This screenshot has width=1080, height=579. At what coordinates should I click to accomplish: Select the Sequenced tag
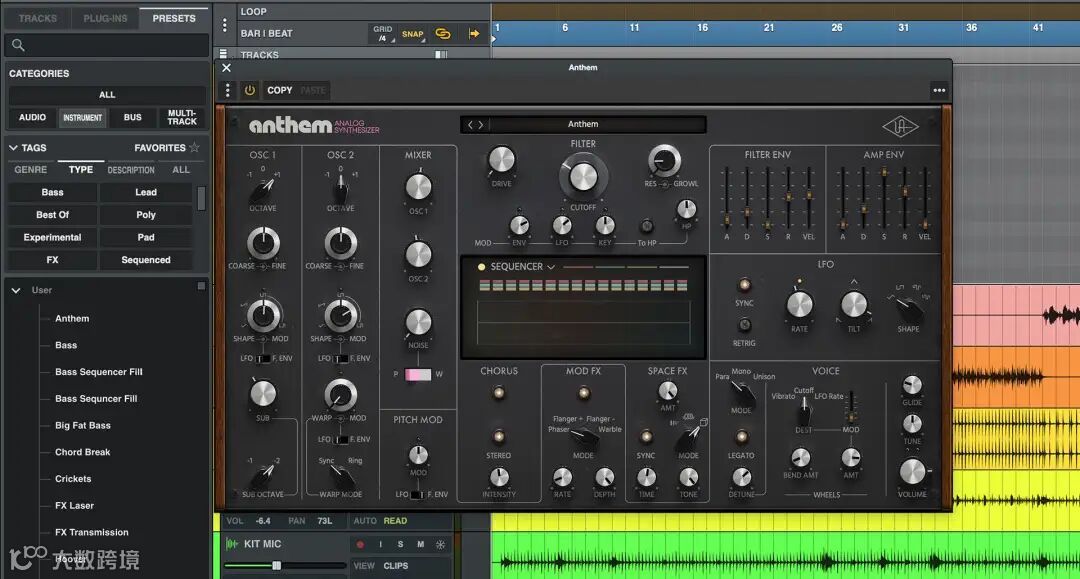(x=146, y=260)
